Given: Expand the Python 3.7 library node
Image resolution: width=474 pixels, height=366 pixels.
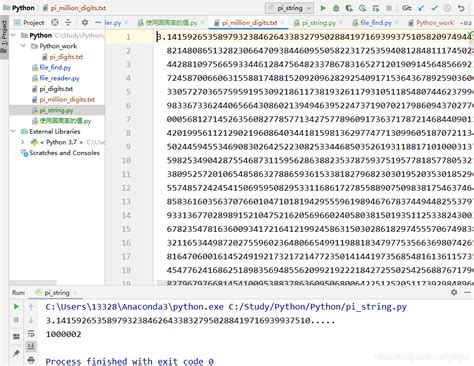Looking at the screenshot, I should click(23, 142).
